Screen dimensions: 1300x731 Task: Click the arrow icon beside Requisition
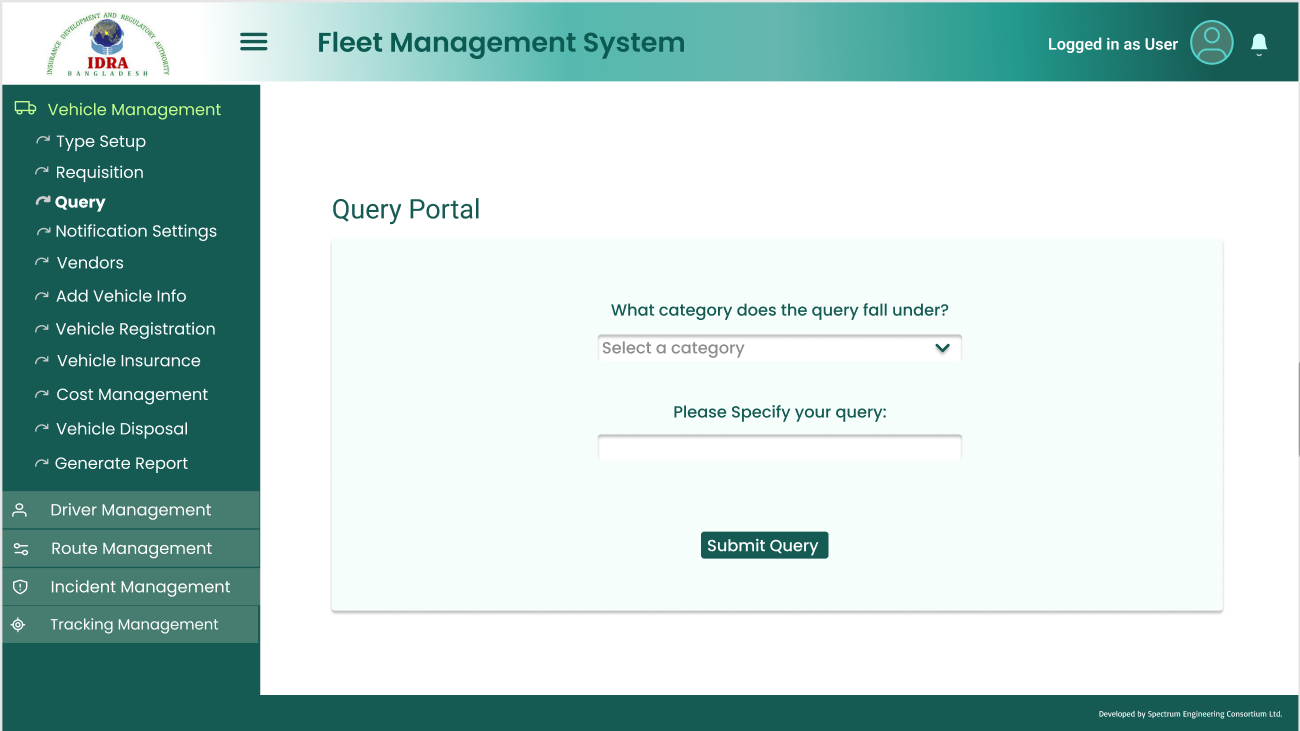coord(42,172)
